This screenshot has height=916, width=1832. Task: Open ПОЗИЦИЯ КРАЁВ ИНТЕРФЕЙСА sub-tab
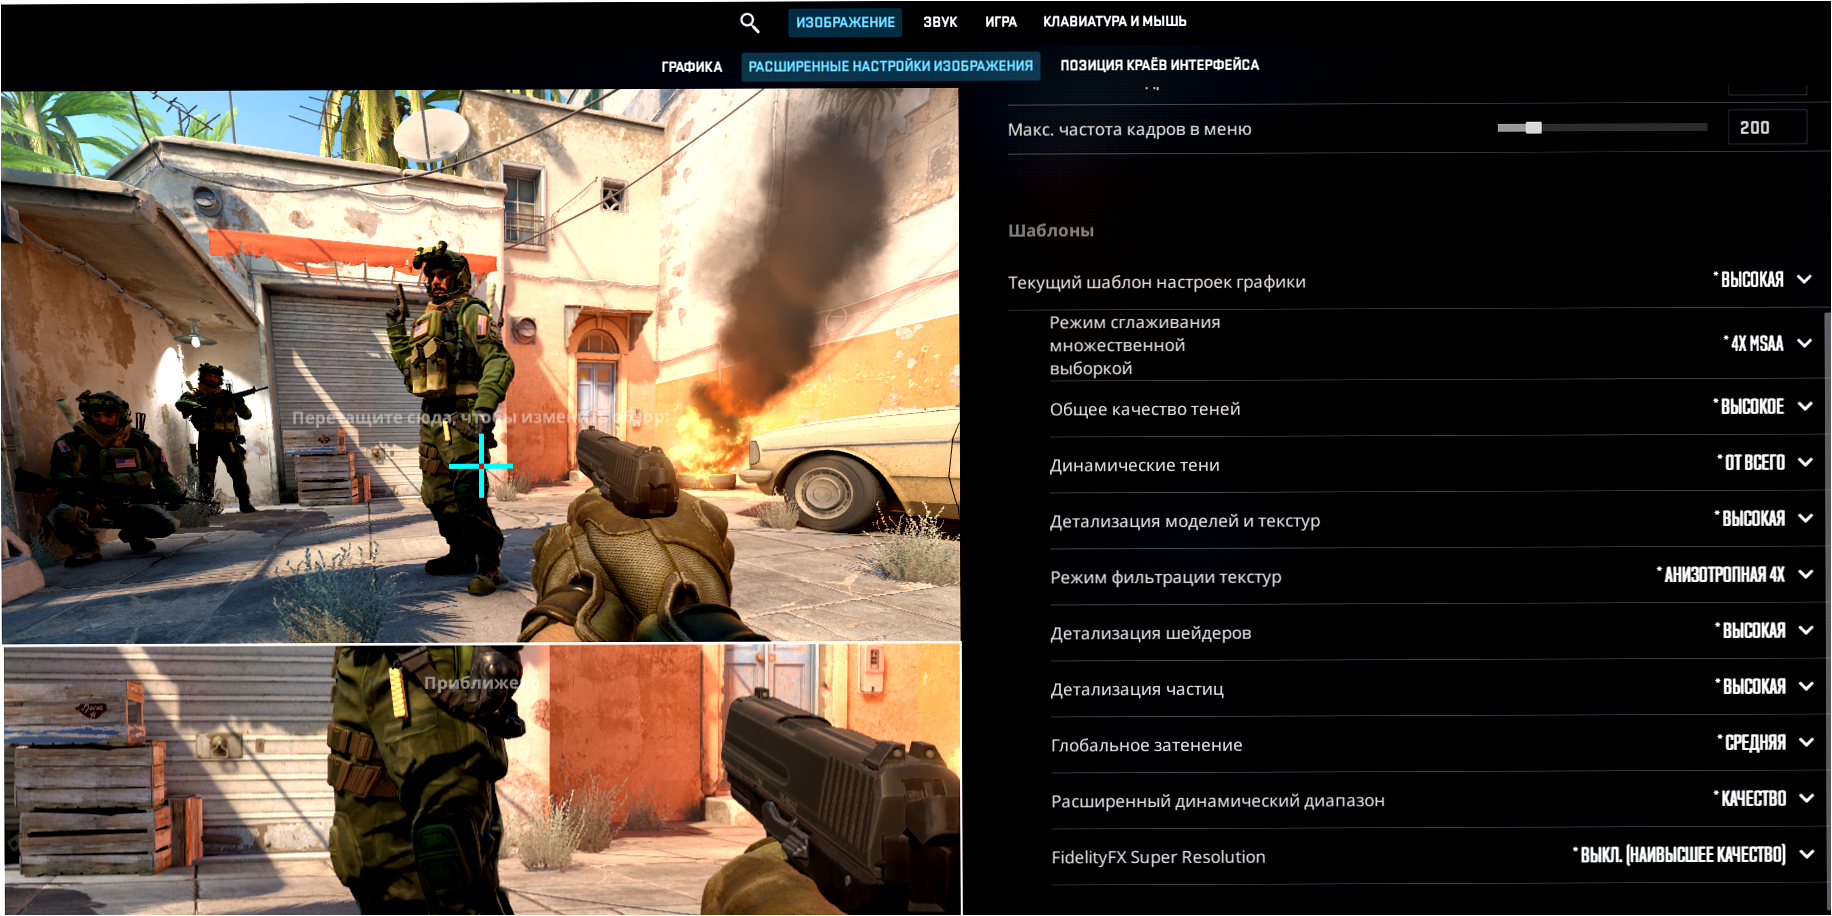tap(1159, 65)
